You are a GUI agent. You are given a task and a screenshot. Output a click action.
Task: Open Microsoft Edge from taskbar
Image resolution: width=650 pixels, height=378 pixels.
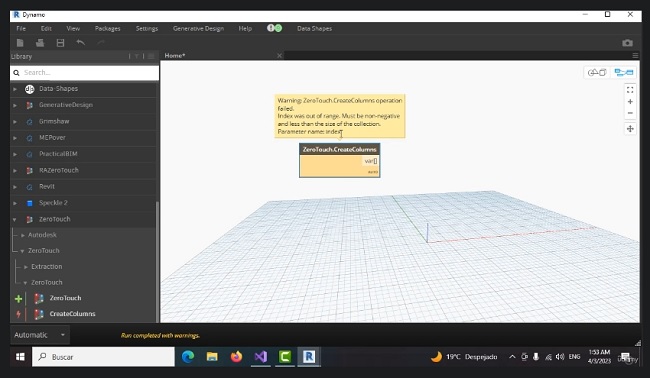188,356
